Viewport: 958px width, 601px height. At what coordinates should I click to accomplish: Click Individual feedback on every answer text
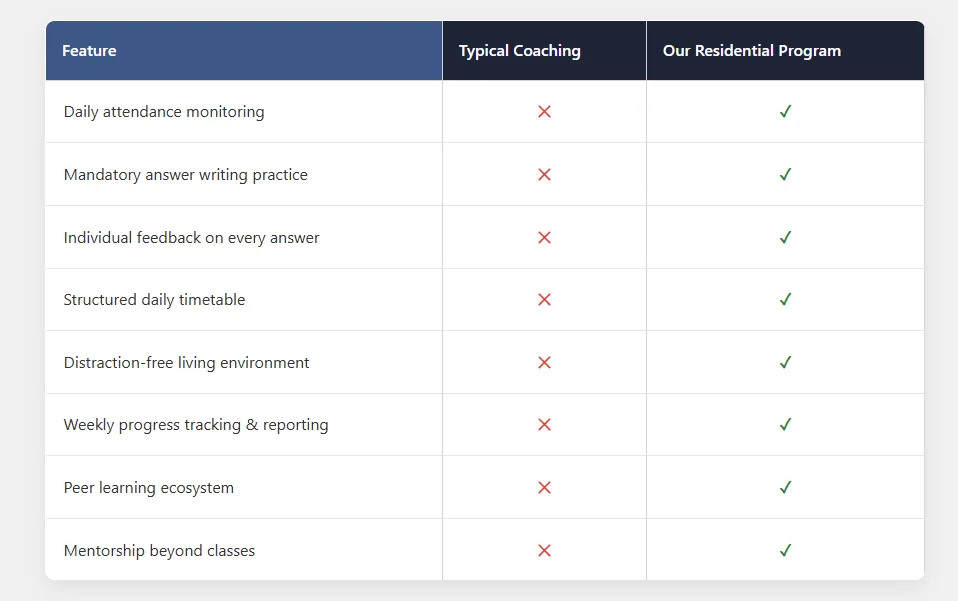(191, 238)
